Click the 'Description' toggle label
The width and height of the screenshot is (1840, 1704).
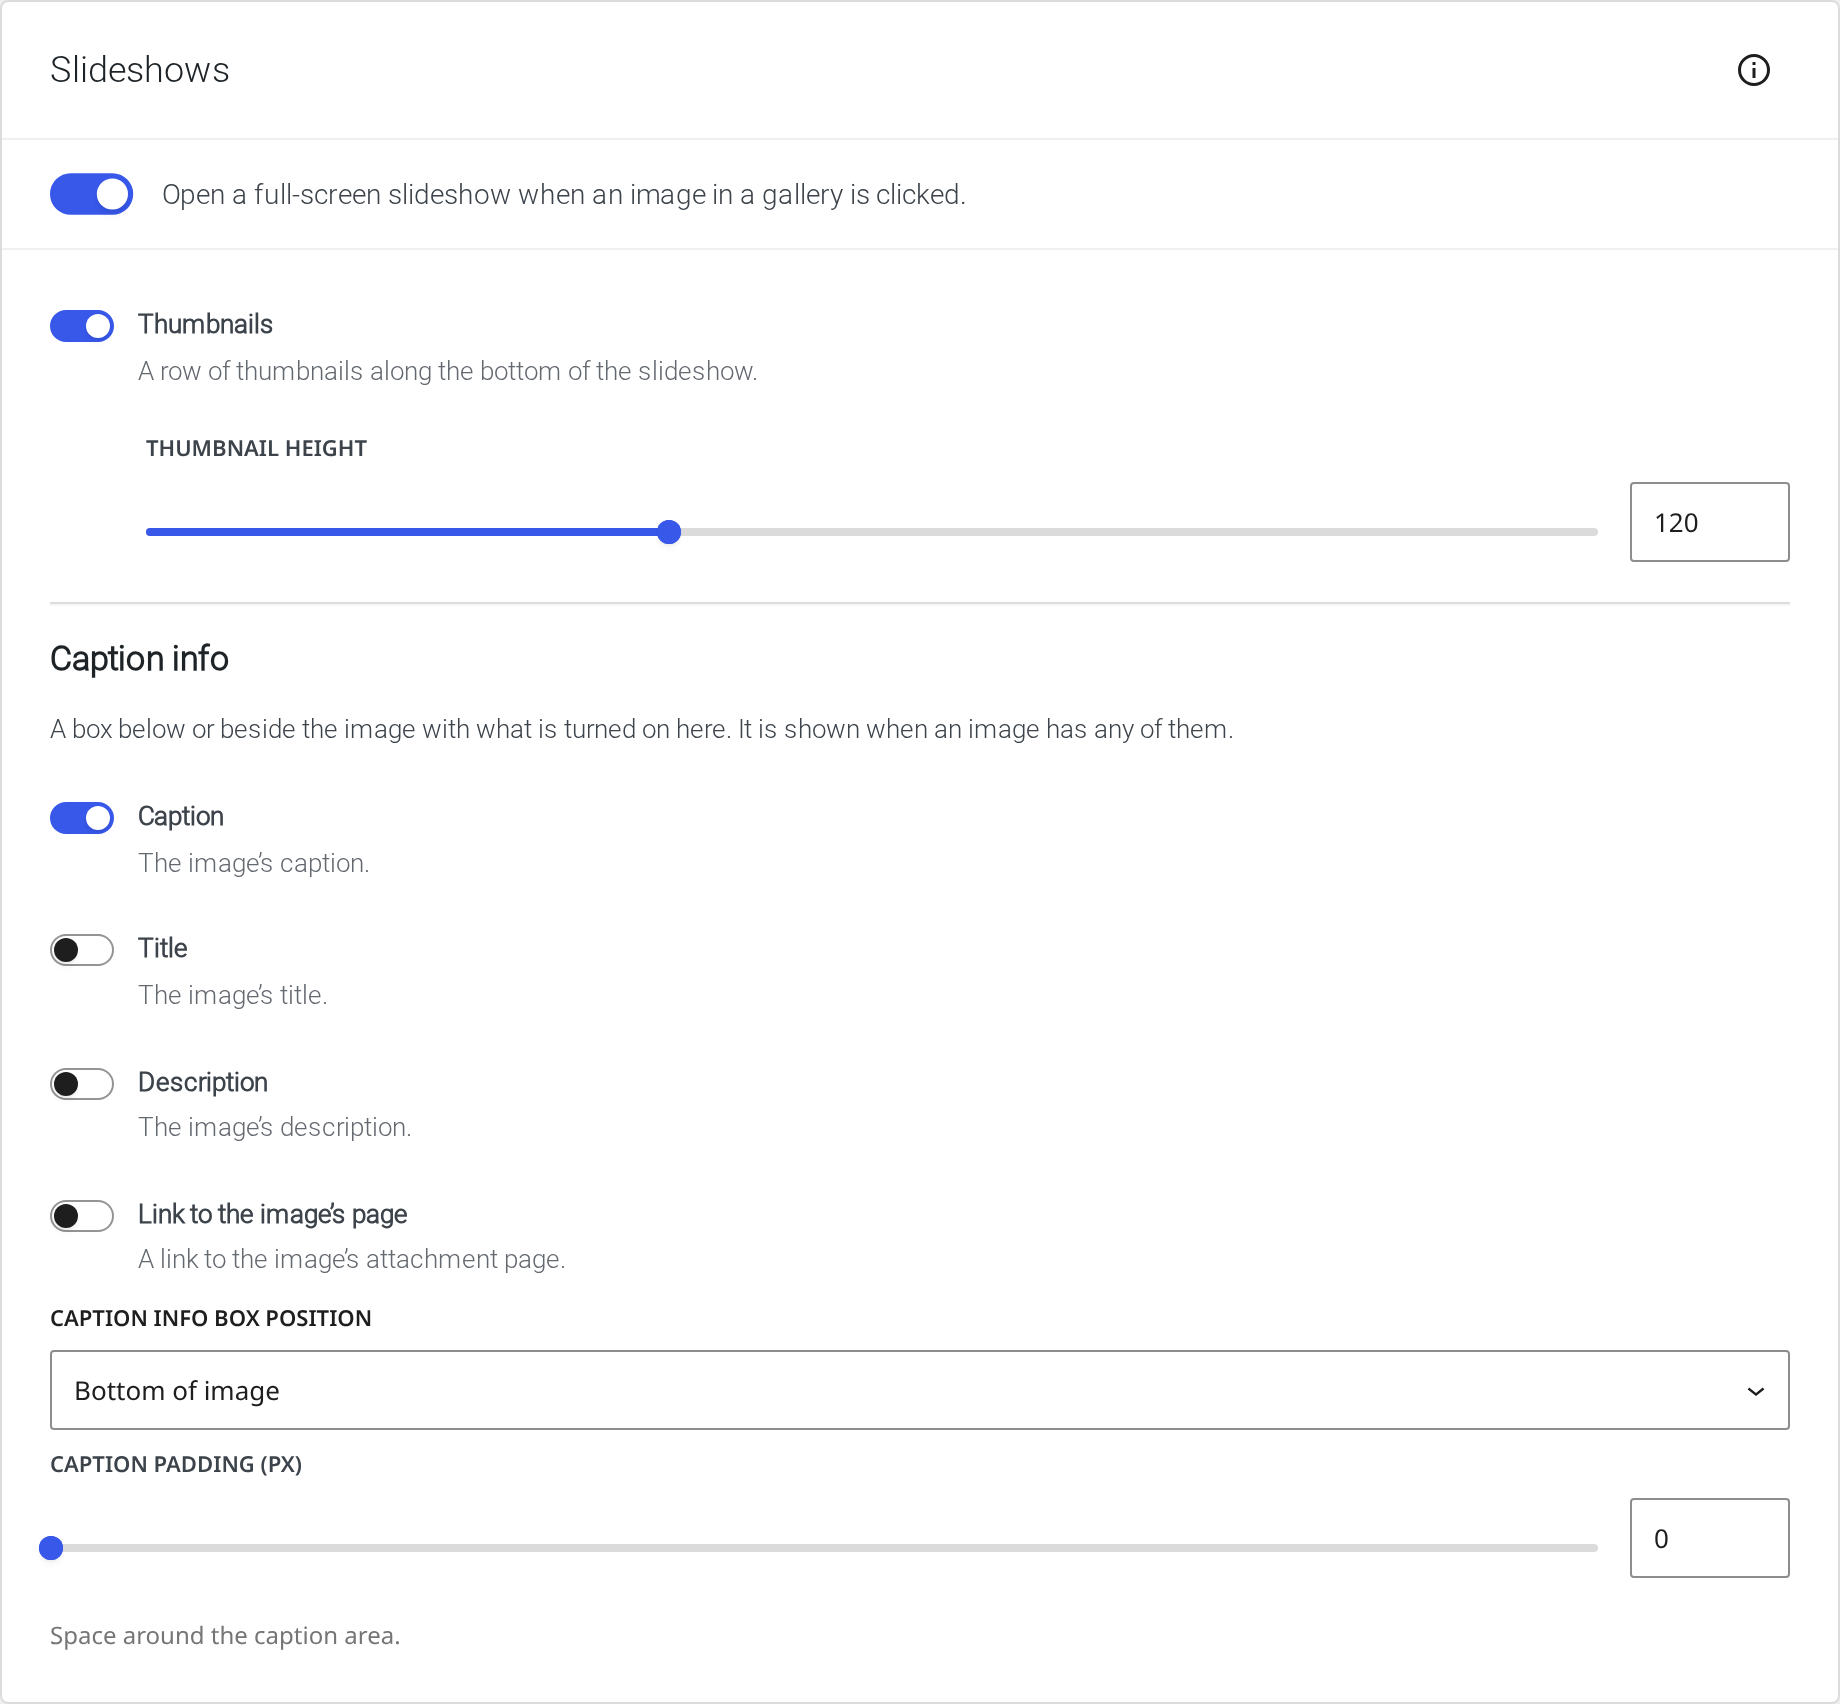(203, 1082)
